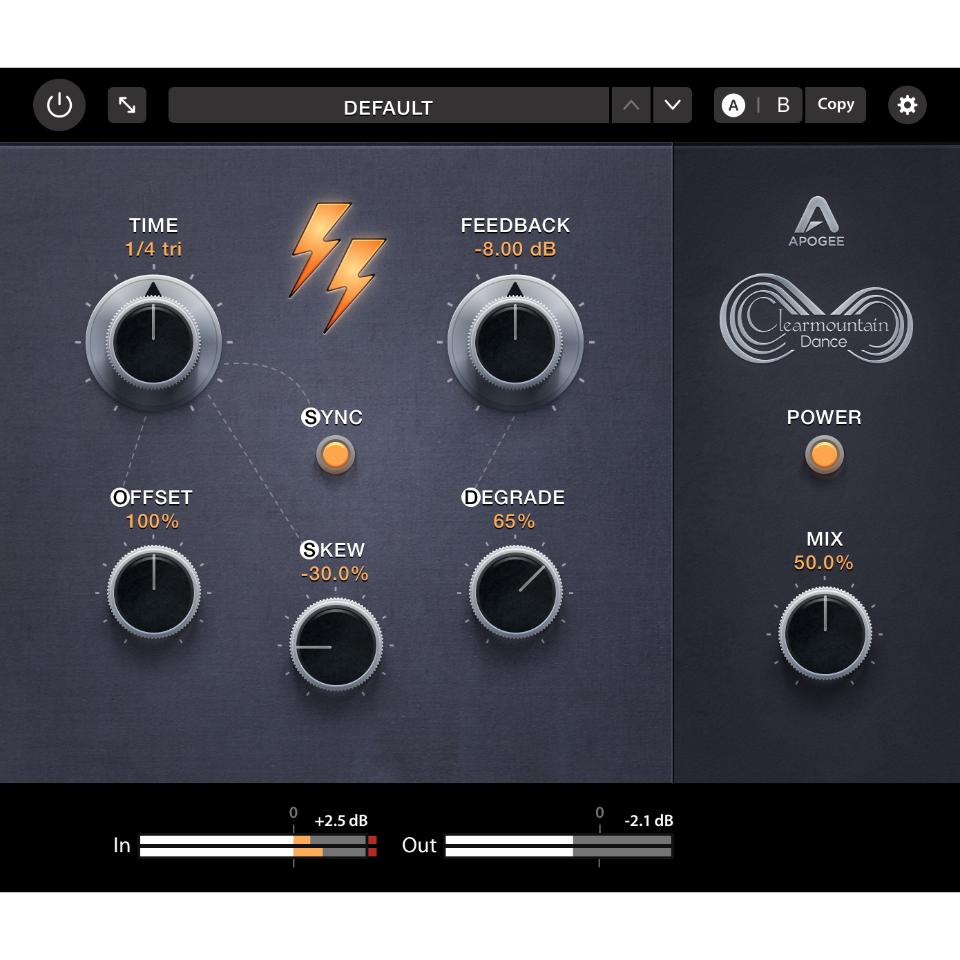
Task: Switch to preset slot B
Action: (x=783, y=105)
